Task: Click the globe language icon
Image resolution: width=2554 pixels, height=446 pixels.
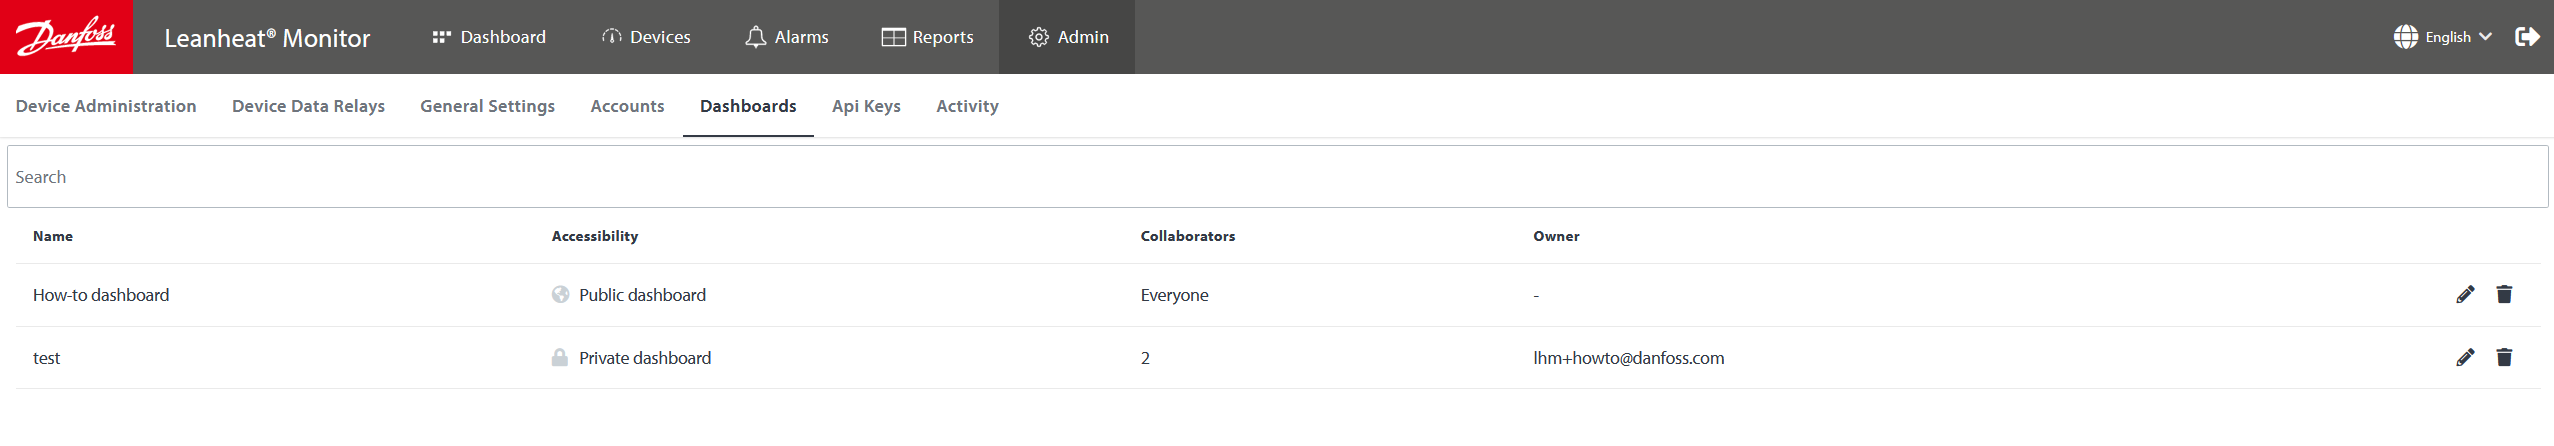Action: tap(2405, 37)
